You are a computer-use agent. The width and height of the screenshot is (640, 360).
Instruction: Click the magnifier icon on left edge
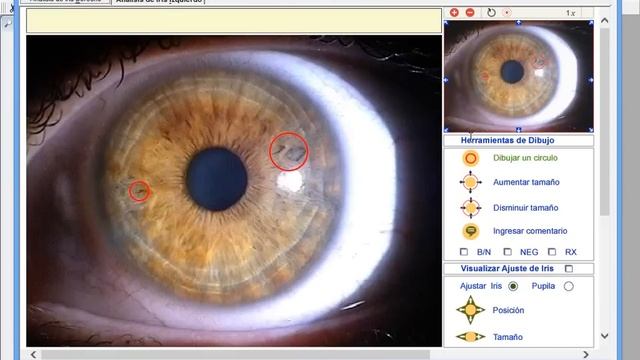[x=7, y=24]
